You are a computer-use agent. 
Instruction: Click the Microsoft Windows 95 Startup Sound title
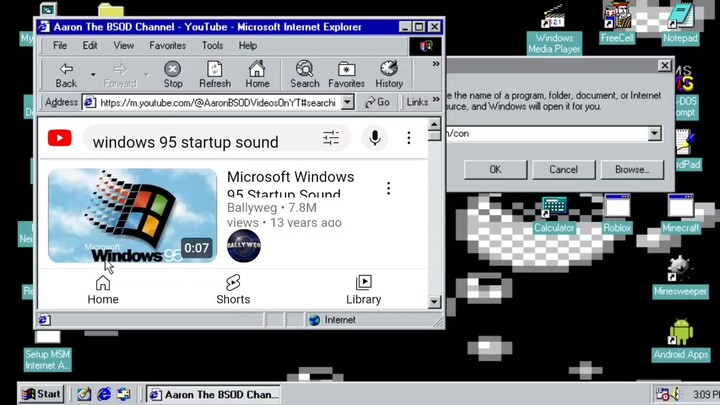click(x=291, y=185)
